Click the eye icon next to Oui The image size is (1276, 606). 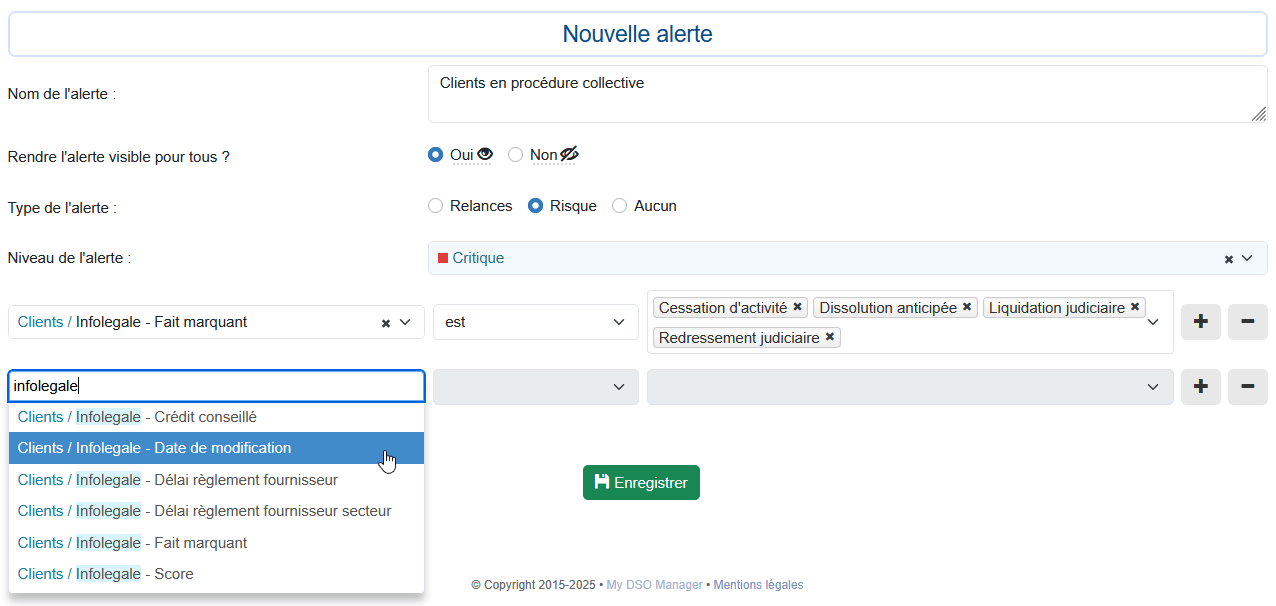pos(484,154)
